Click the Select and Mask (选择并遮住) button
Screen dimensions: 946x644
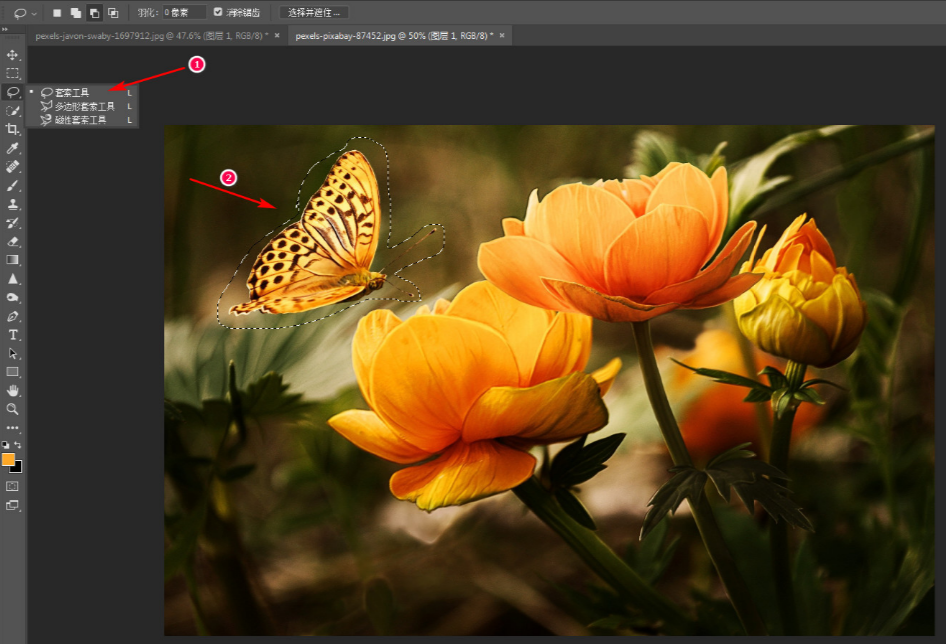coord(314,12)
